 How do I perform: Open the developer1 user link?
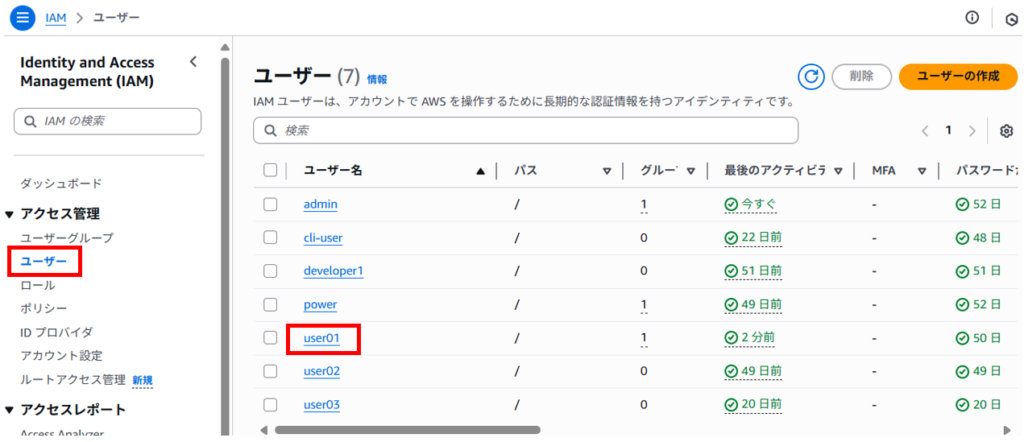coord(334,271)
